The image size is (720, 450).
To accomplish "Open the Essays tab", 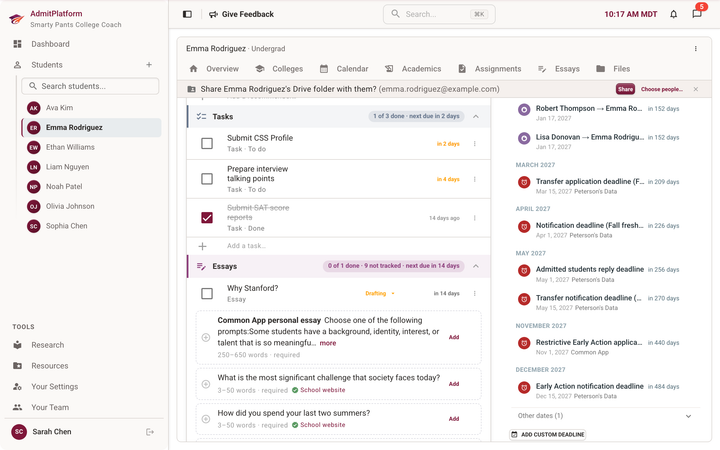I will coord(558,69).
